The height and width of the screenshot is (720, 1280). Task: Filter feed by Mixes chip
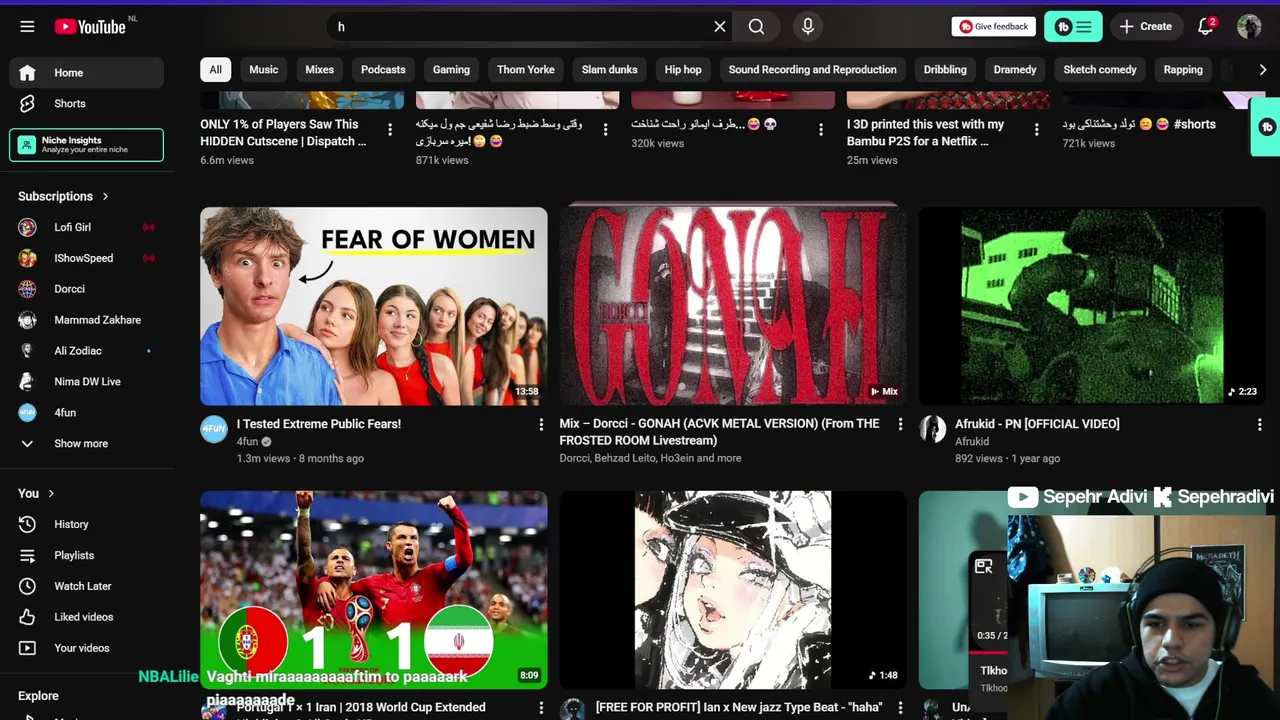click(x=320, y=70)
